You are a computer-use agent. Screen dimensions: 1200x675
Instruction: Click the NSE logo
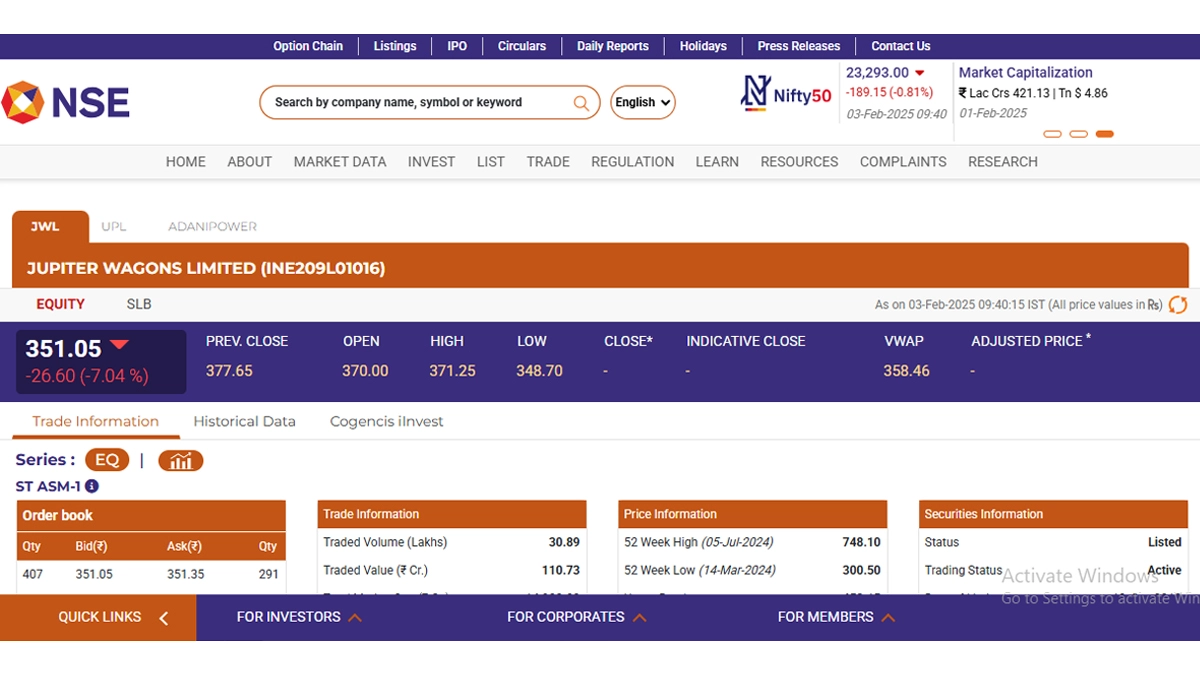point(66,102)
